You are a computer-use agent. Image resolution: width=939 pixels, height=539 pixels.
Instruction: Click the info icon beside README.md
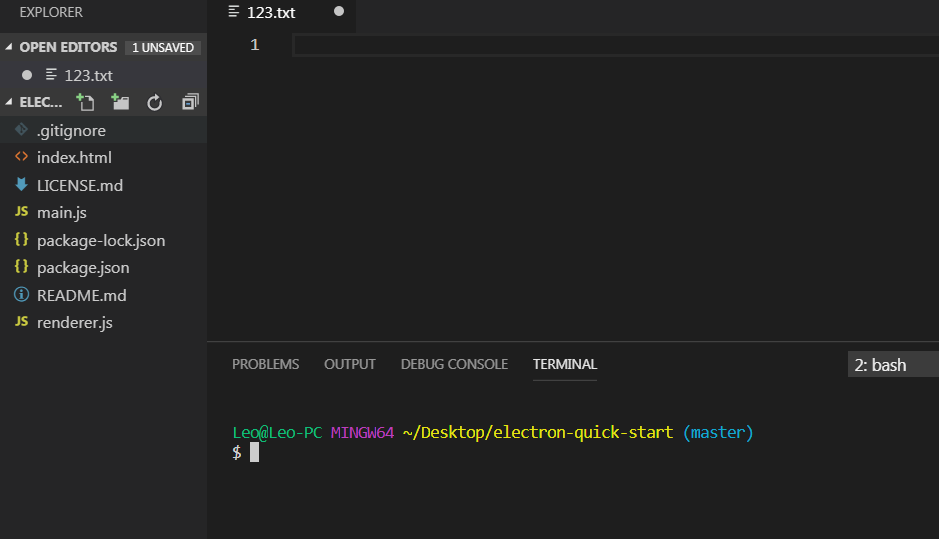click(x=22, y=294)
